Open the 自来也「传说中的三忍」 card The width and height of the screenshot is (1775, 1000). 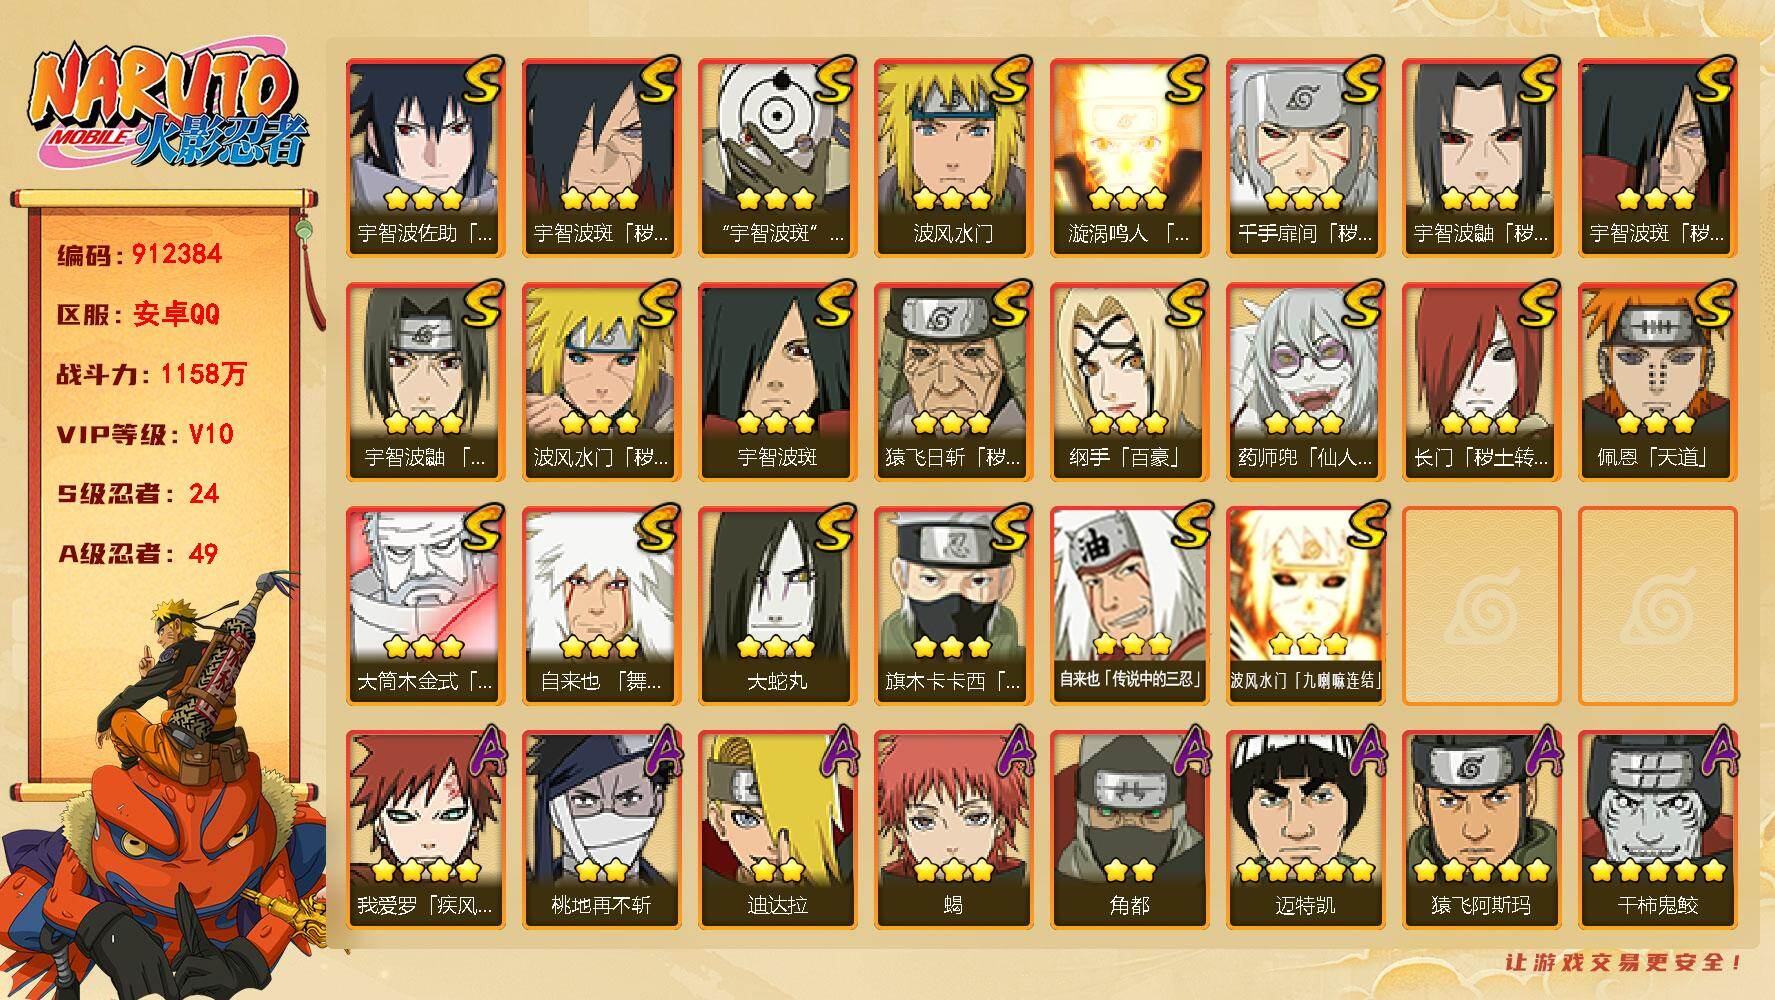[1129, 605]
